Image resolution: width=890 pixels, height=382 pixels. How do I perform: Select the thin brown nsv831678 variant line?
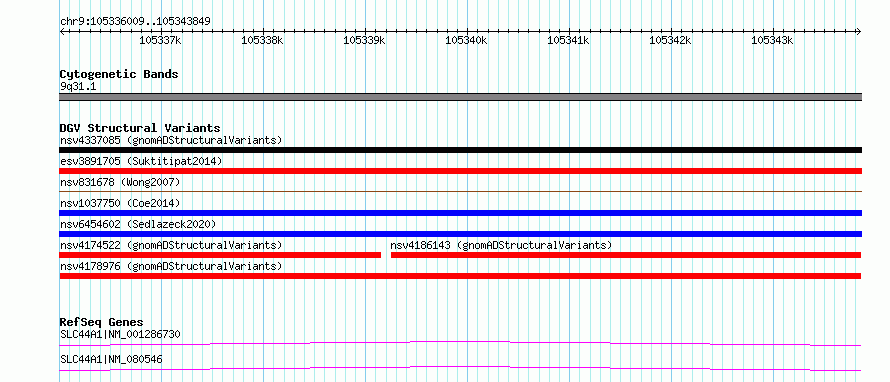click(x=461, y=192)
